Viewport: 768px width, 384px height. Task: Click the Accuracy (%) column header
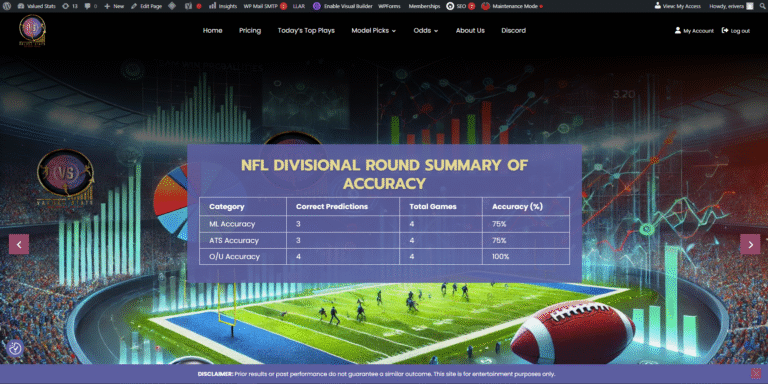tap(517, 207)
